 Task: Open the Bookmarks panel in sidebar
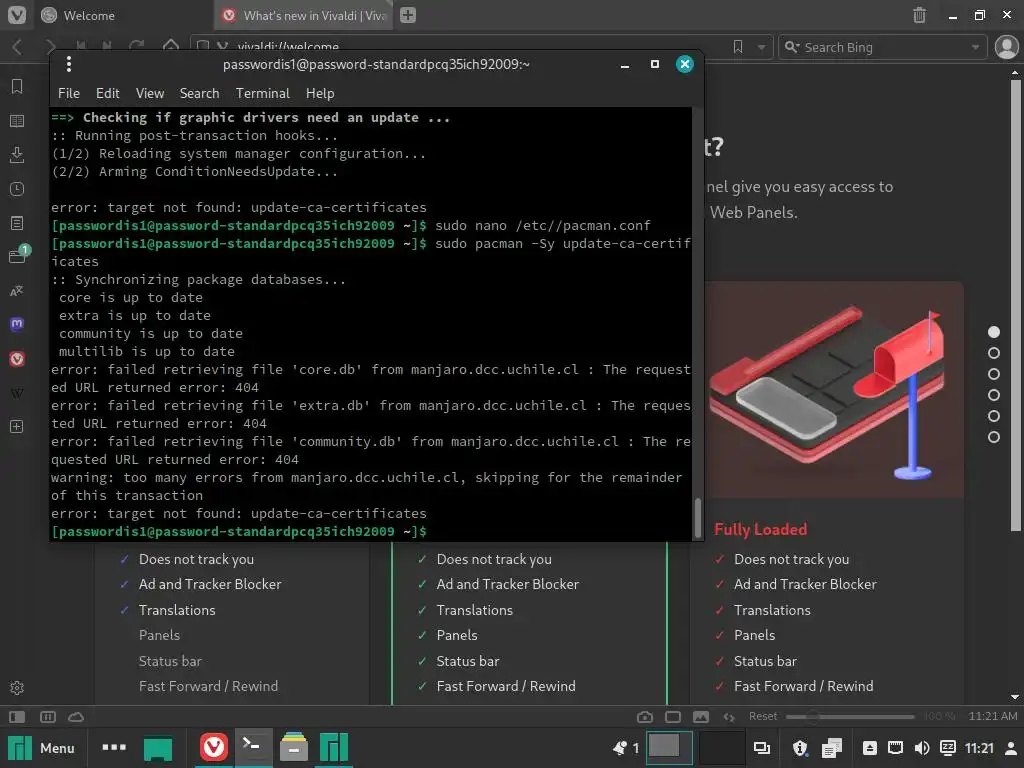pos(17,86)
